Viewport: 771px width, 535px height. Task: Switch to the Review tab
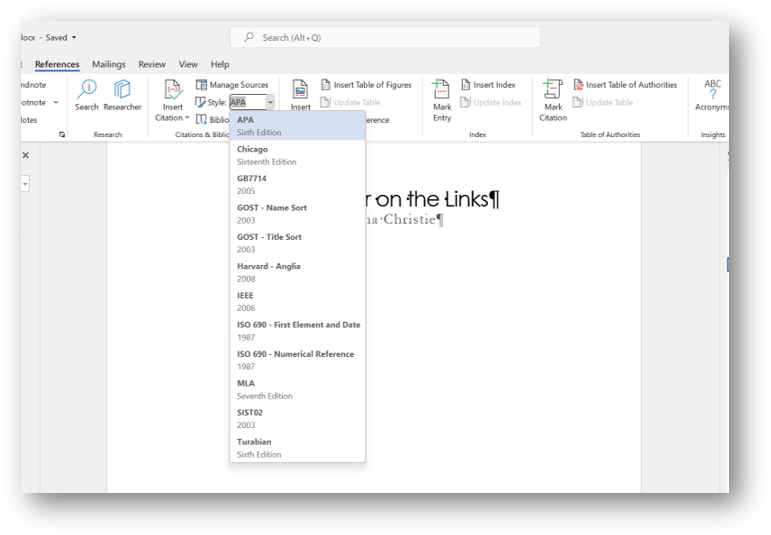point(152,64)
